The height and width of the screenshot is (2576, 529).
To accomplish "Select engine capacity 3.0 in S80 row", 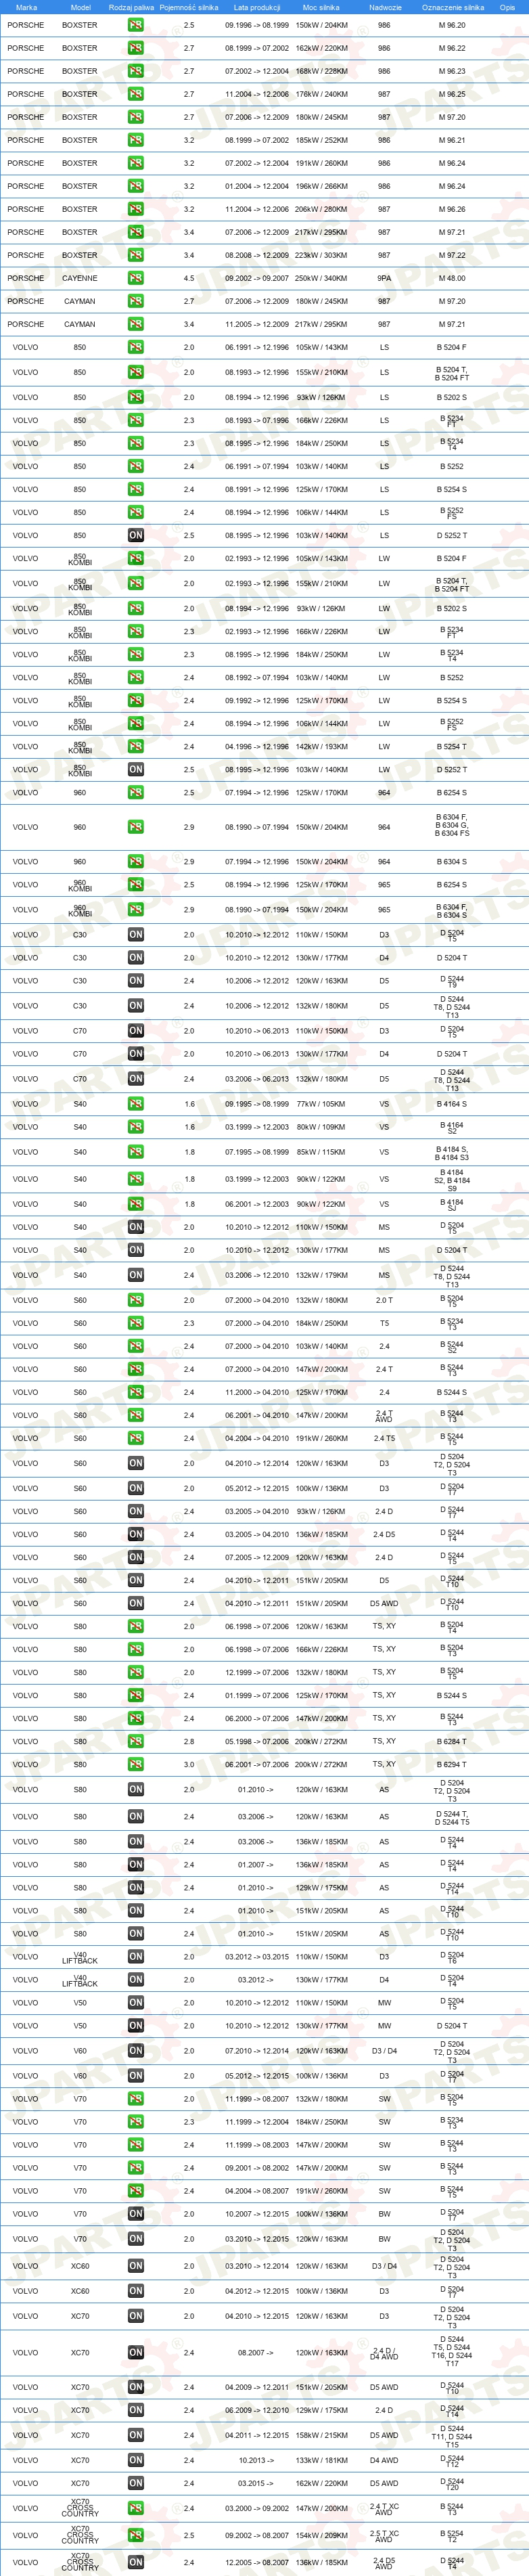I will (x=189, y=1764).
